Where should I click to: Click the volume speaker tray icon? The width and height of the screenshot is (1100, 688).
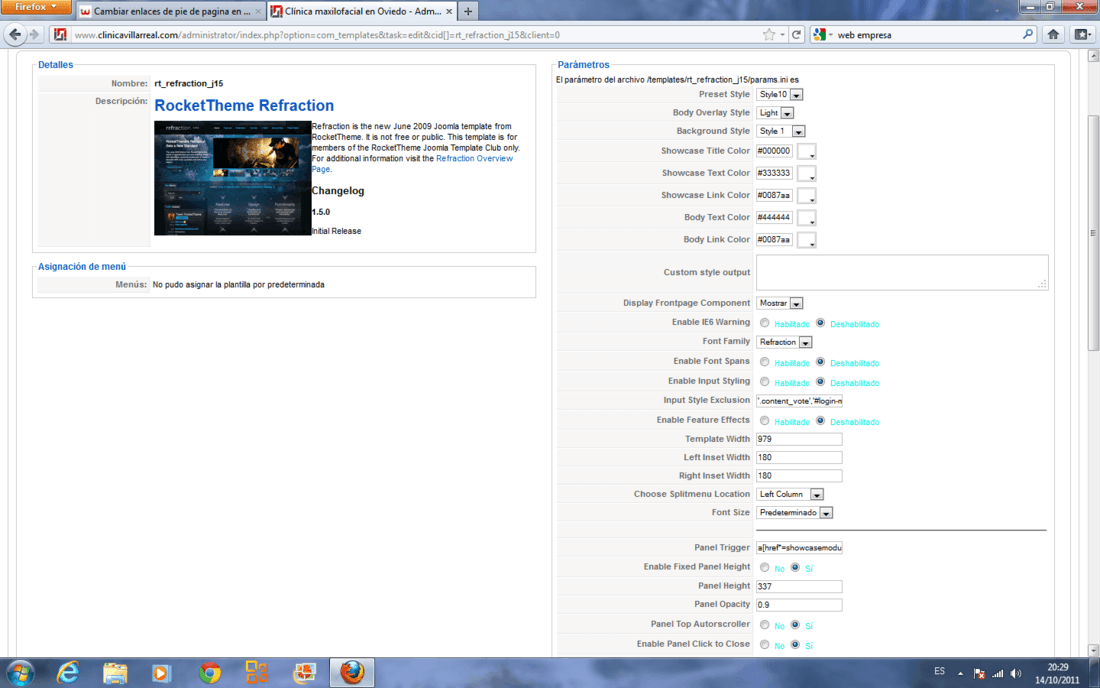1016,674
